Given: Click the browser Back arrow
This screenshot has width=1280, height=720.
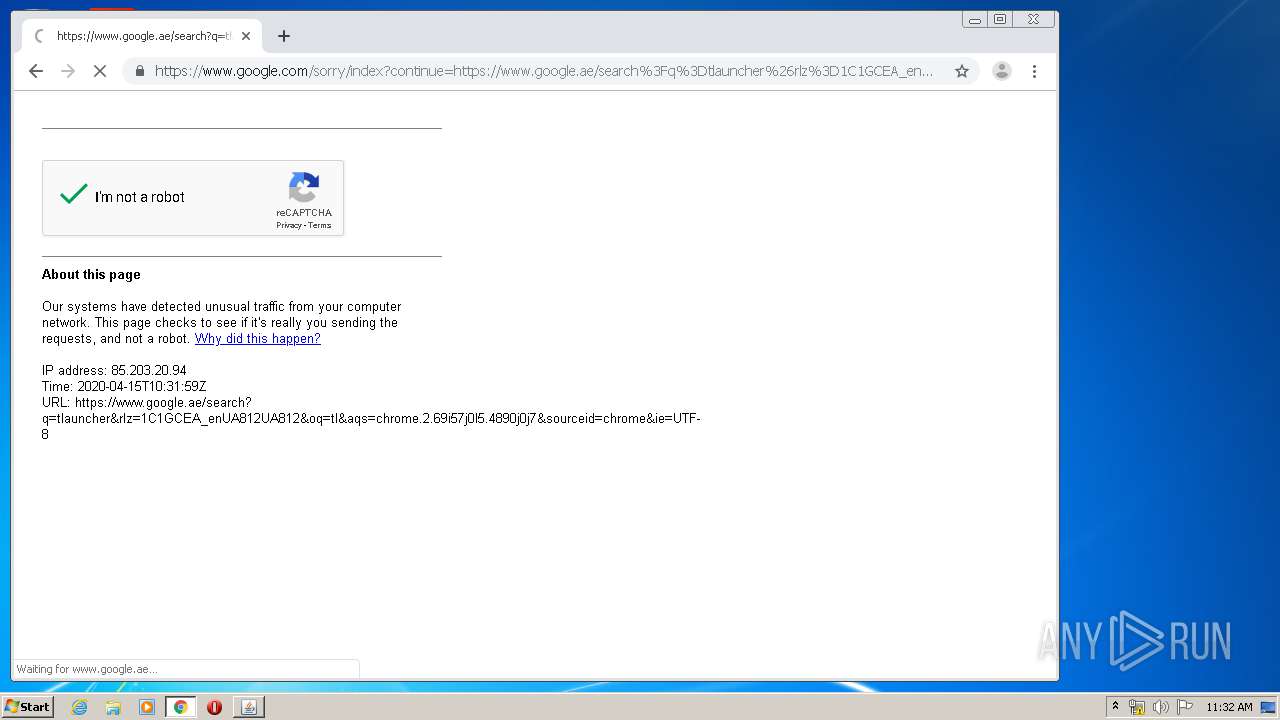Looking at the screenshot, I should coord(36,71).
